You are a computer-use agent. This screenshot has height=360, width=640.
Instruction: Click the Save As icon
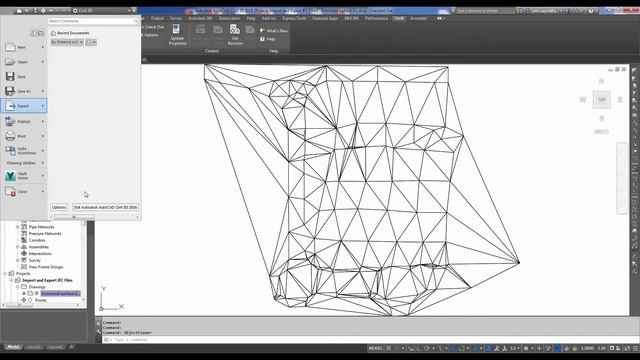[11, 91]
